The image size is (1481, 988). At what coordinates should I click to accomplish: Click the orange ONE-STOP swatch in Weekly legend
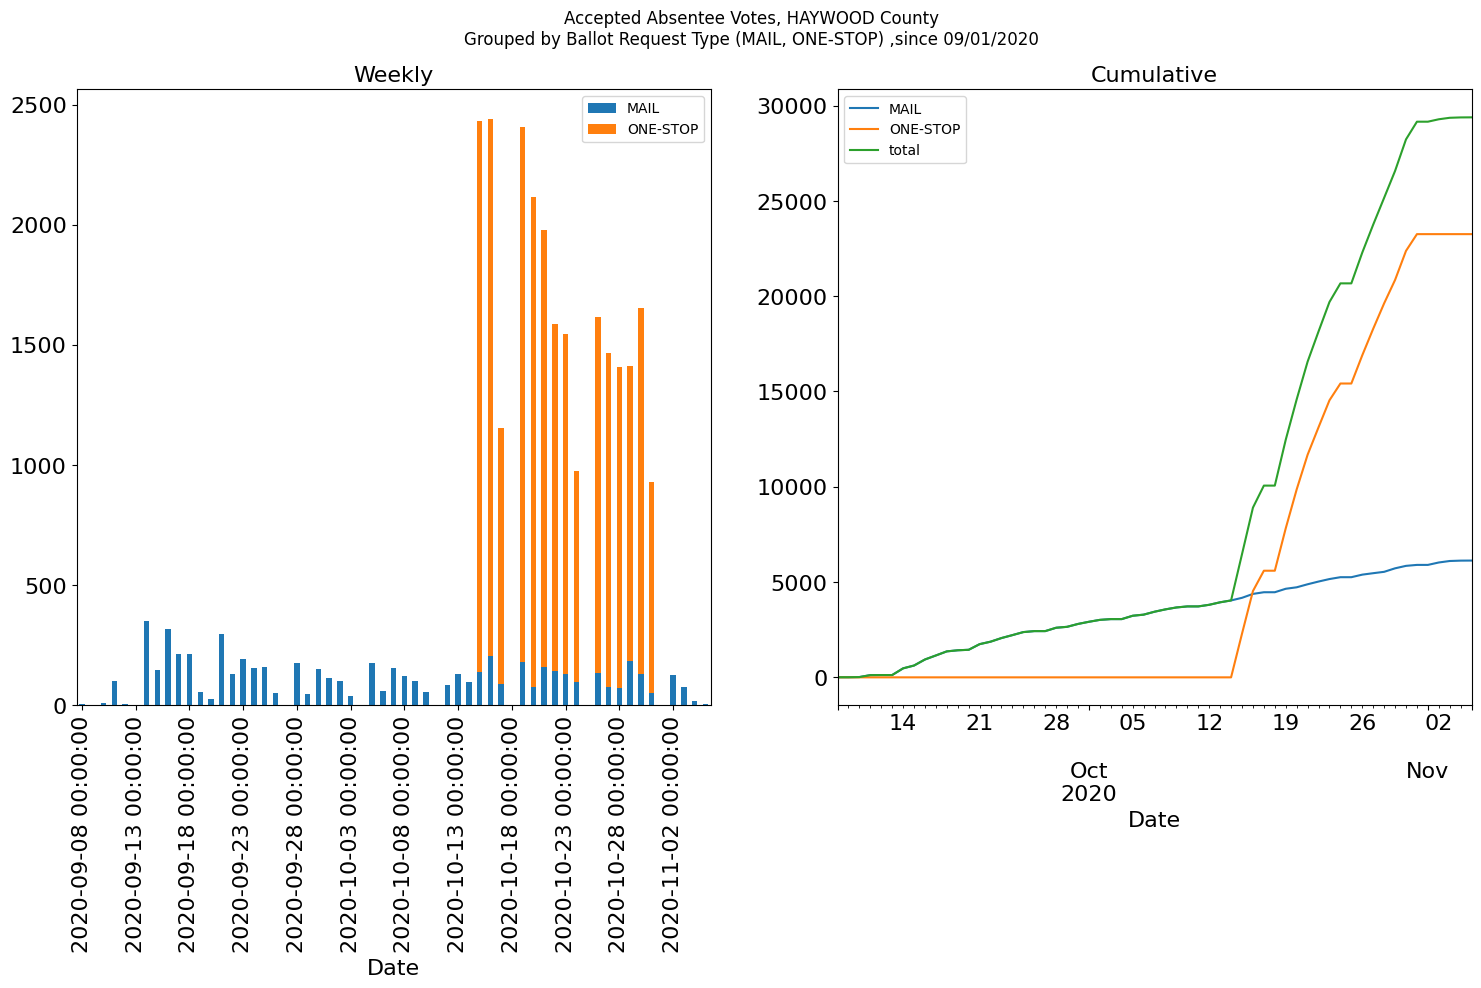click(603, 129)
